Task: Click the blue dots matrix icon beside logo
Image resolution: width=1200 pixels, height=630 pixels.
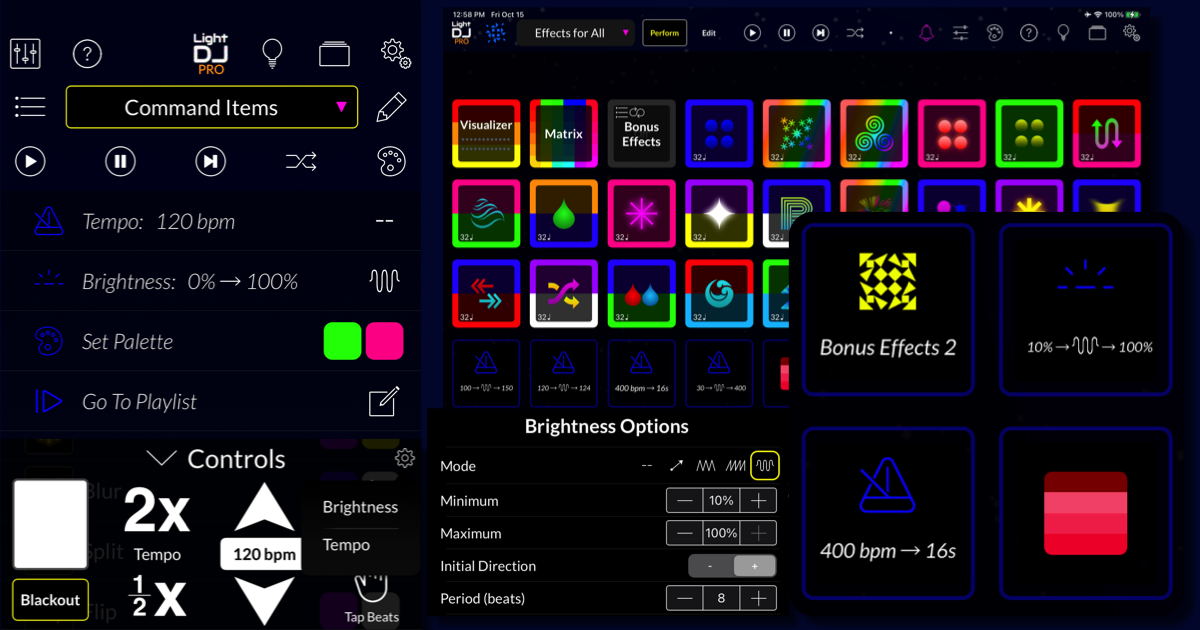Action: click(x=496, y=33)
